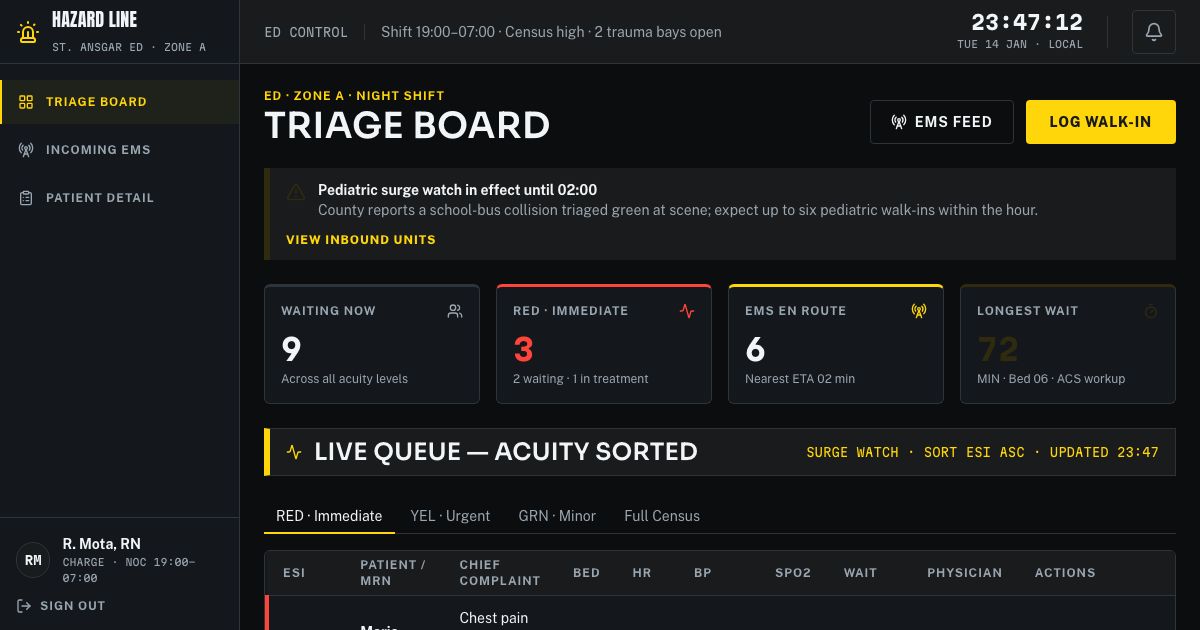The width and height of the screenshot is (1200, 630).
Task: Click the Chief Complaint column header
Action: [500, 573]
